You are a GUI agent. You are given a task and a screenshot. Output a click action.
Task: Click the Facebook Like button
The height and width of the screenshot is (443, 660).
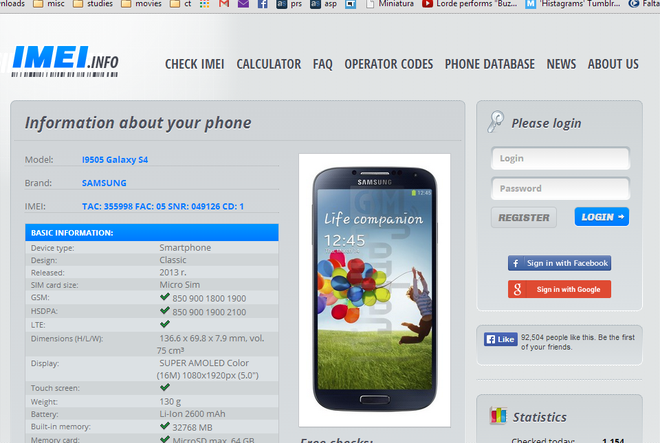coord(501,339)
